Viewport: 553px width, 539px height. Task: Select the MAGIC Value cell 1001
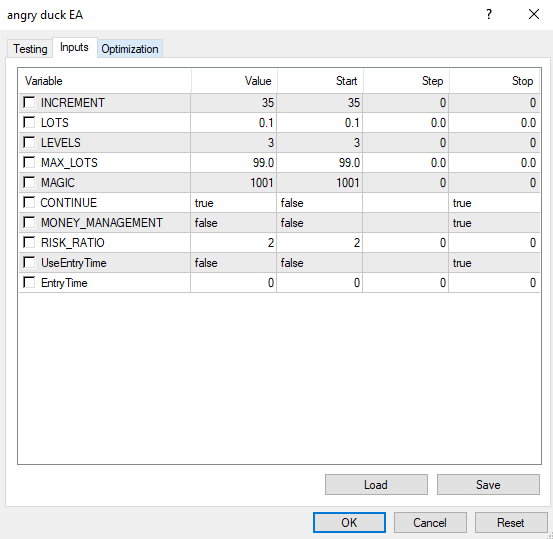[233, 182]
